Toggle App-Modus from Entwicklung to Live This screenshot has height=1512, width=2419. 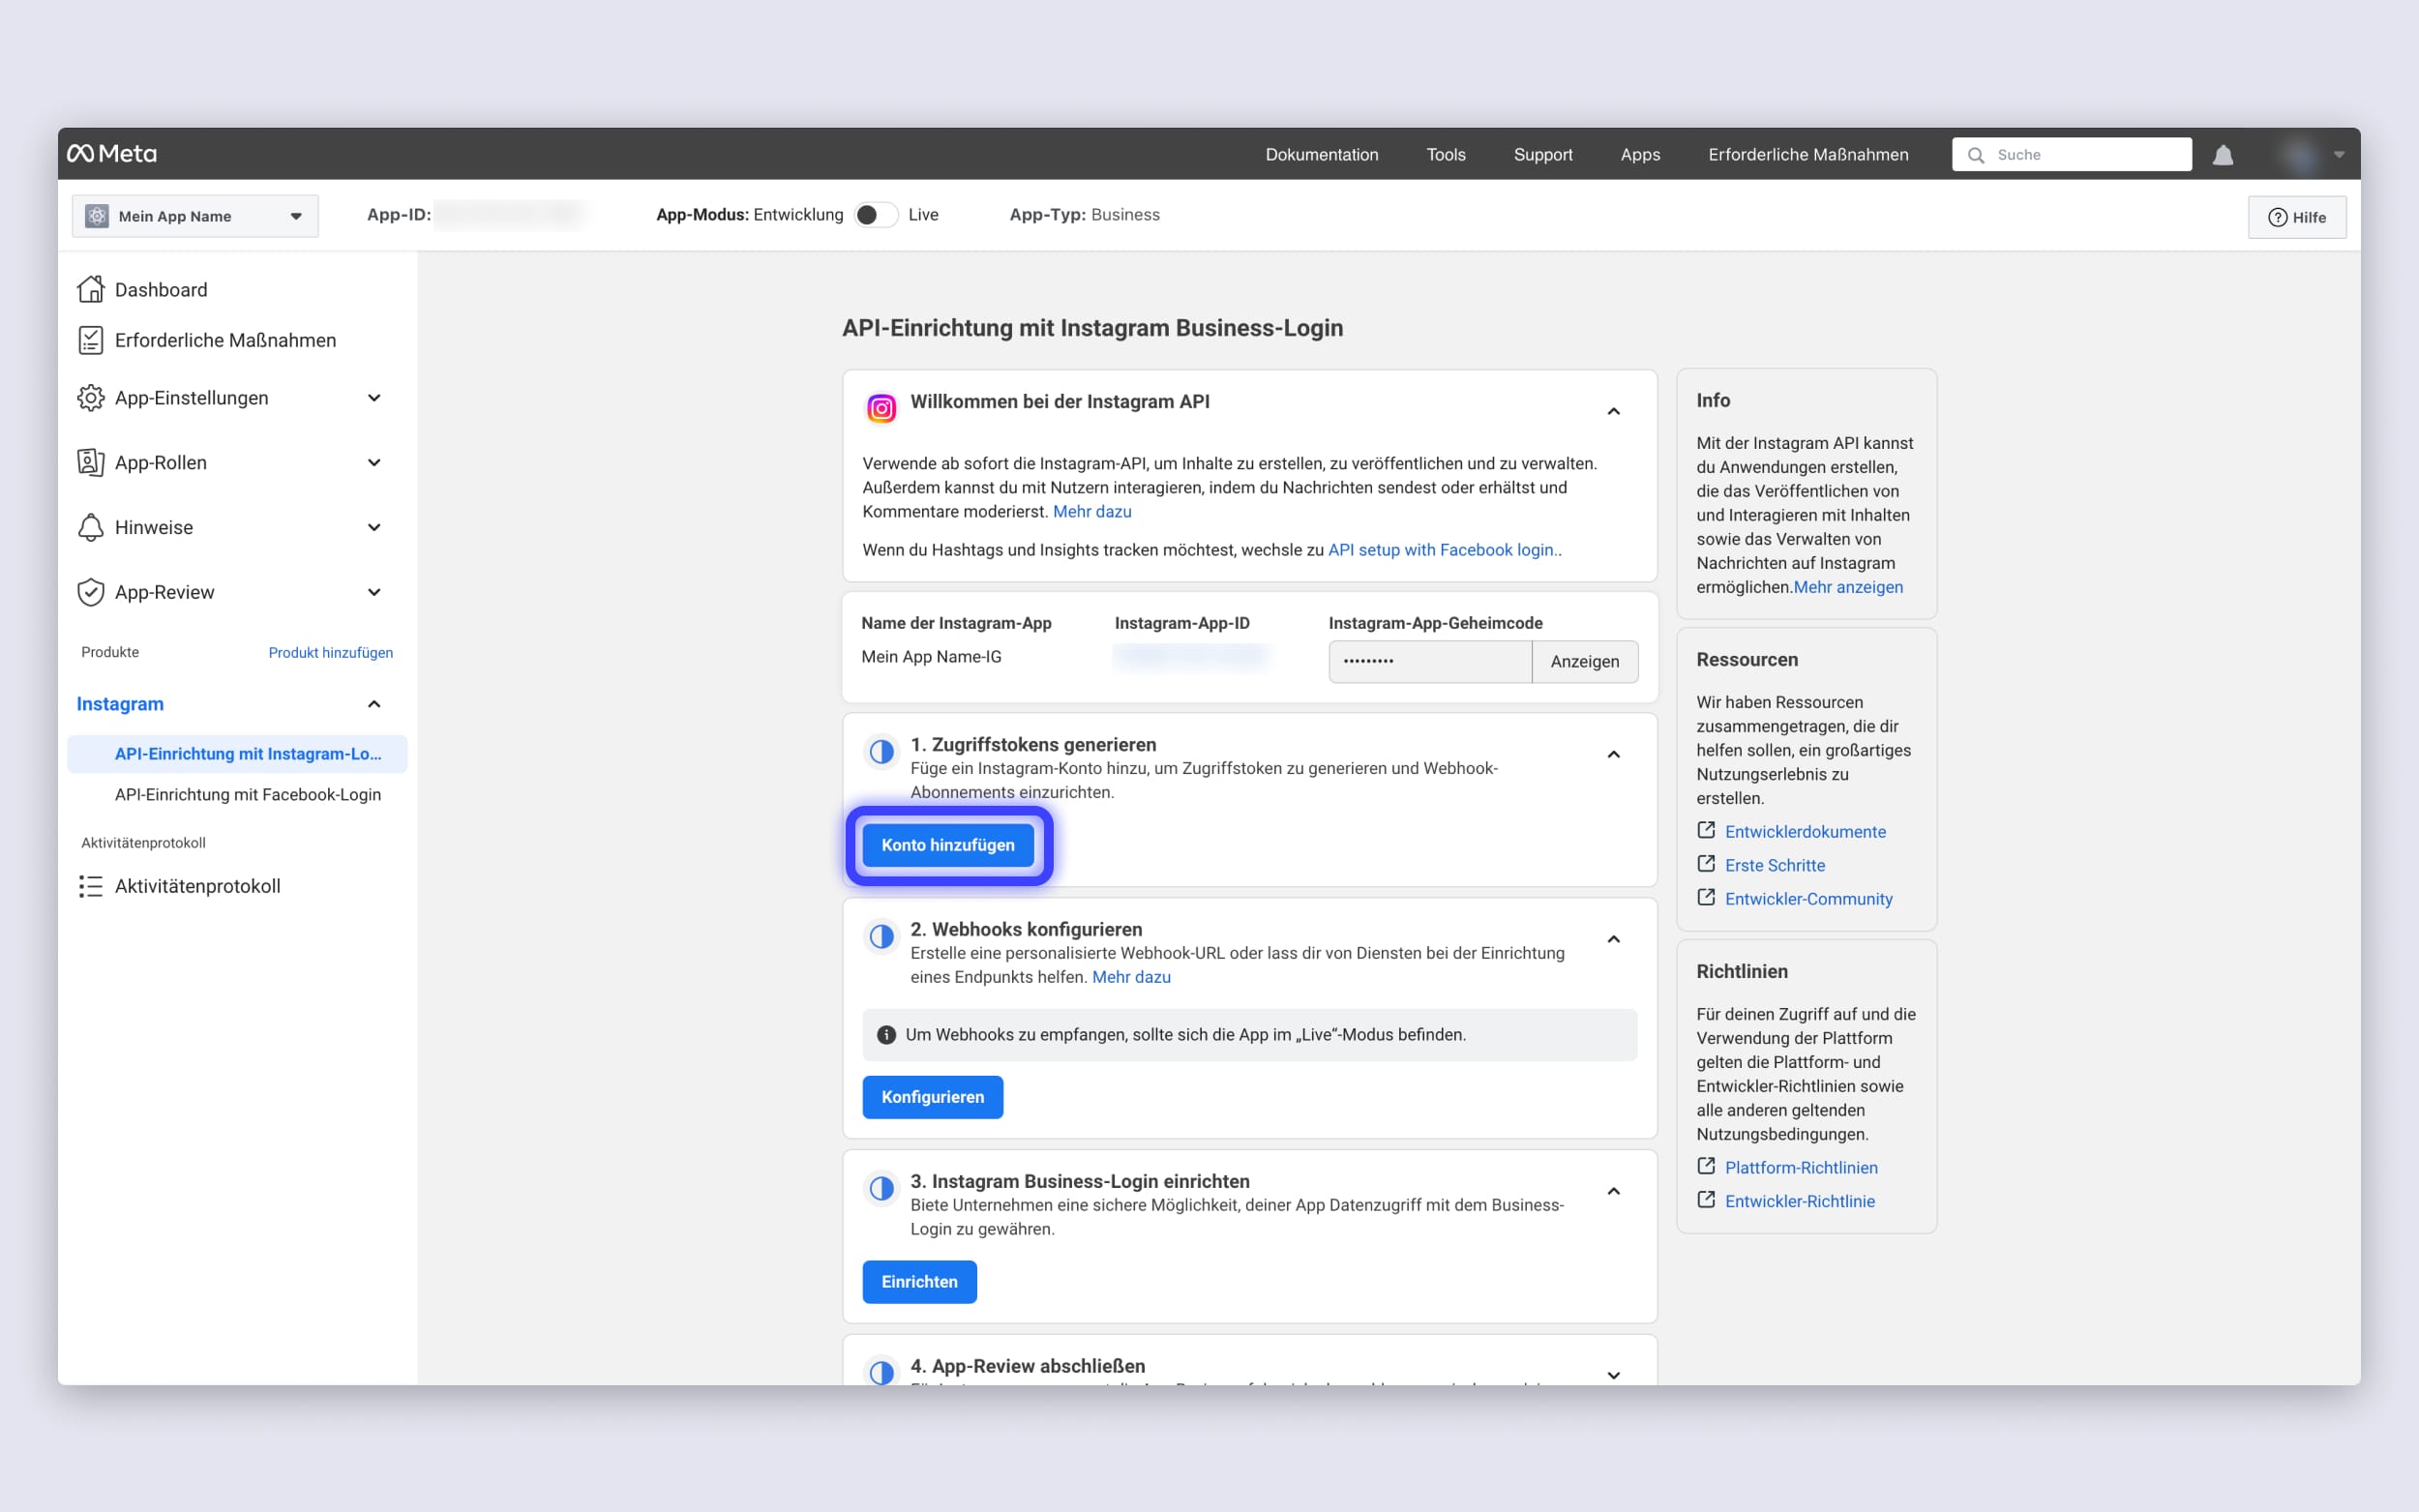876,215
